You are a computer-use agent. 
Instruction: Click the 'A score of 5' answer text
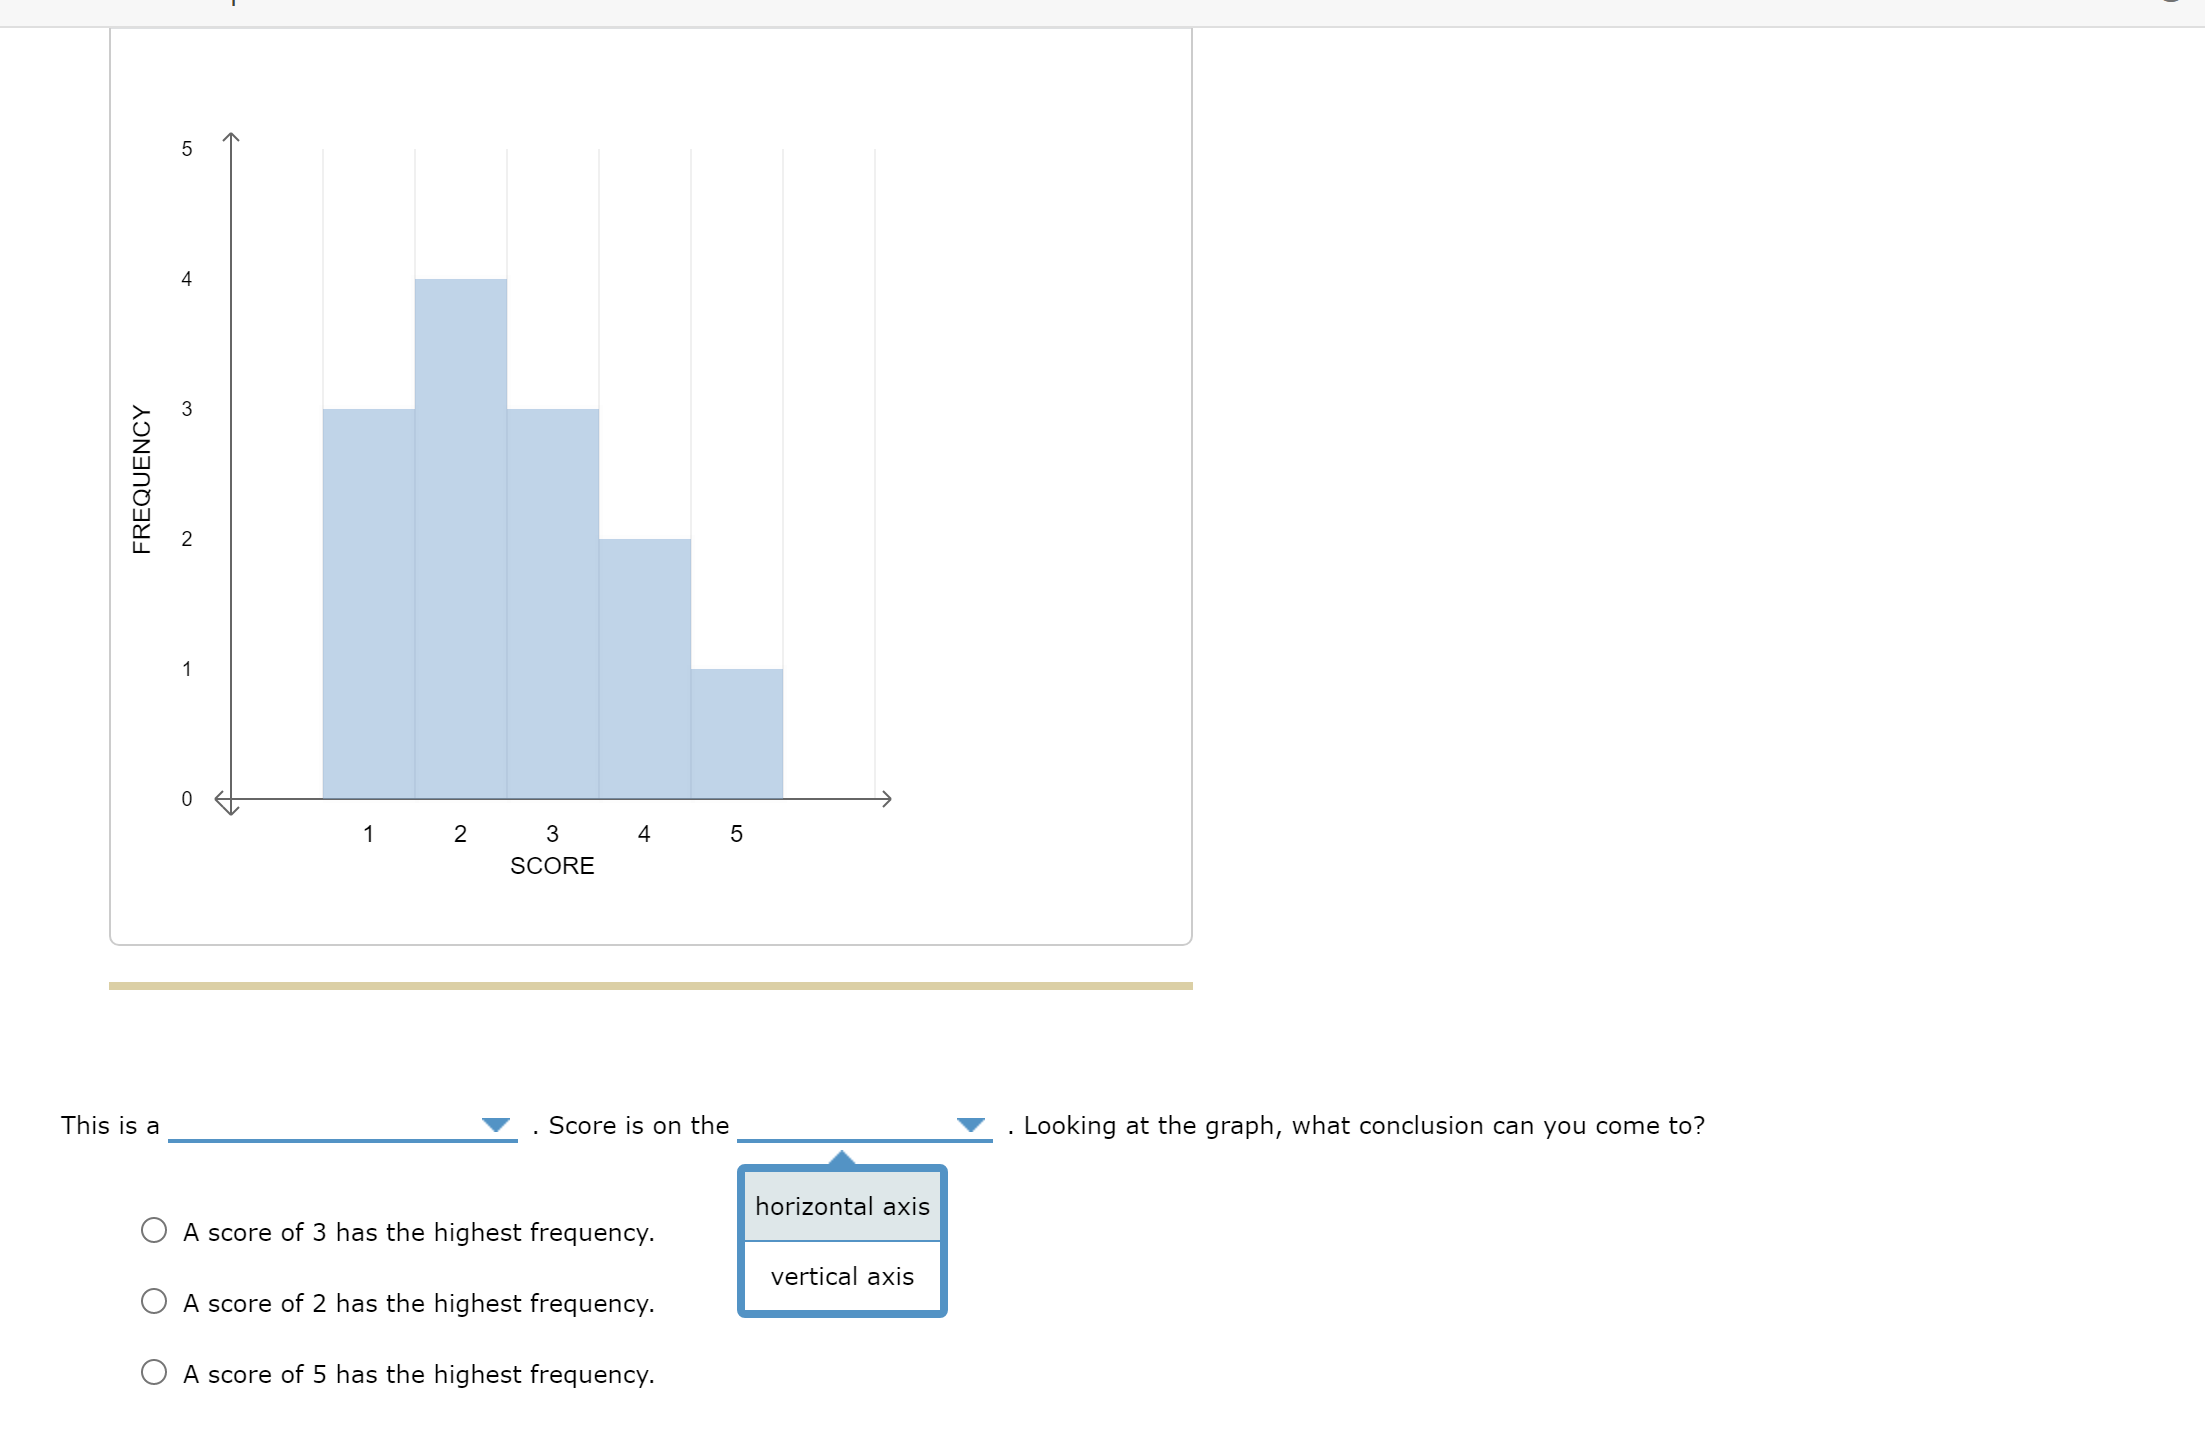pos(418,1374)
